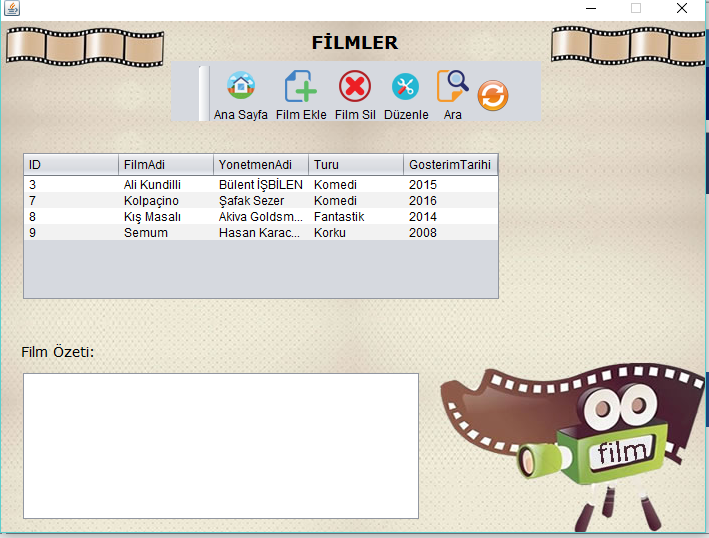Click the orange refresh icon
Image resolution: width=709 pixels, height=538 pixels.
coord(493,96)
